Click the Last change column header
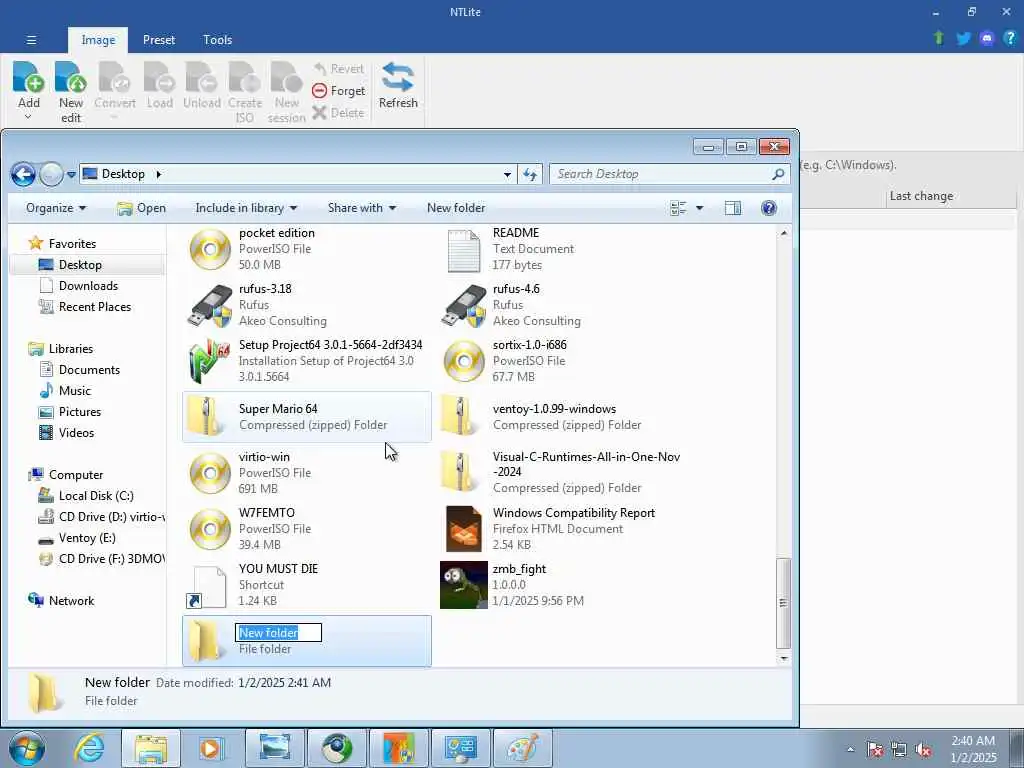Viewport: 1024px width, 768px height. point(921,196)
